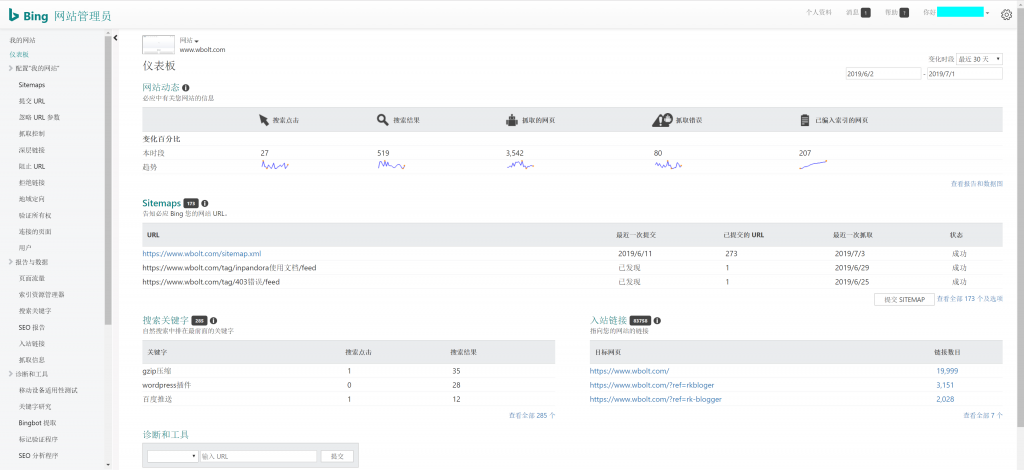Open the wbolt.com sitemap.xml link
Viewport: 1024px width, 470px height.
point(201,254)
